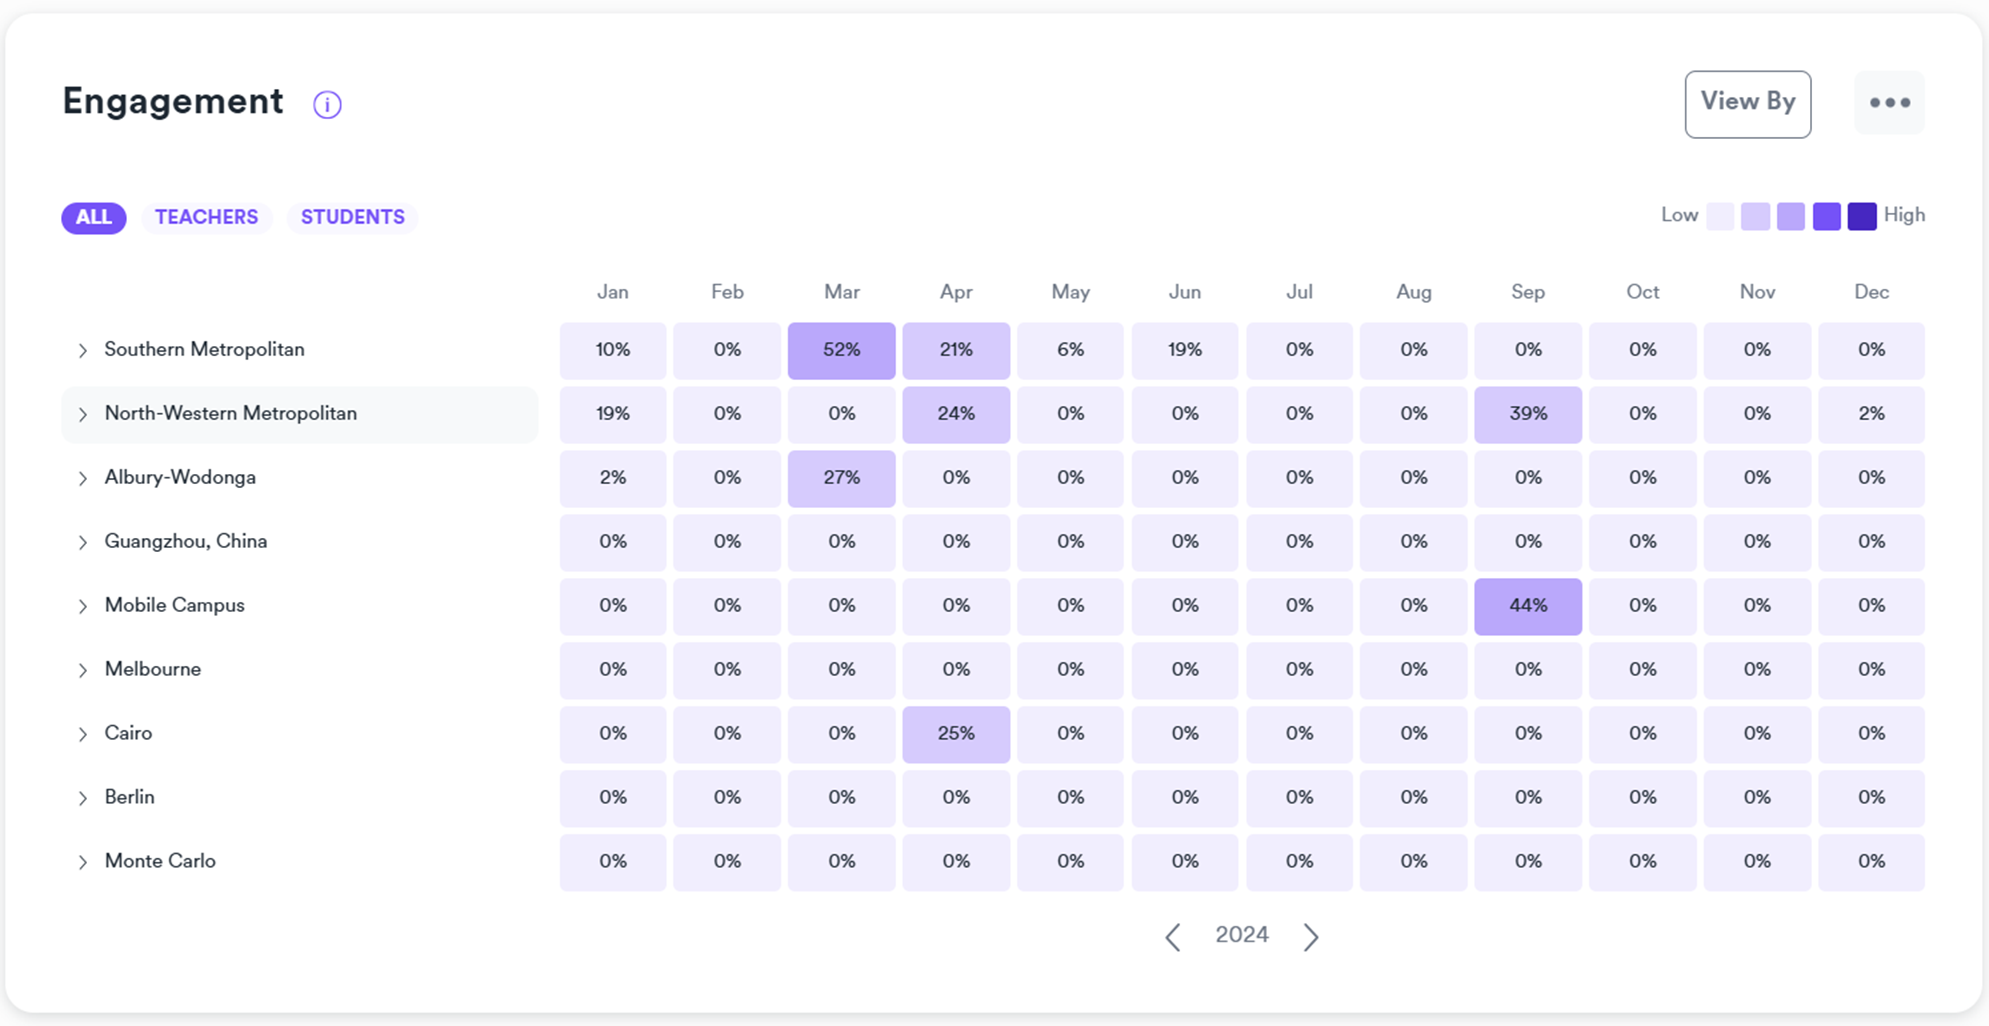1989x1026 pixels.
Task: Expand the Mobile Campus row
Action: pos(83,606)
